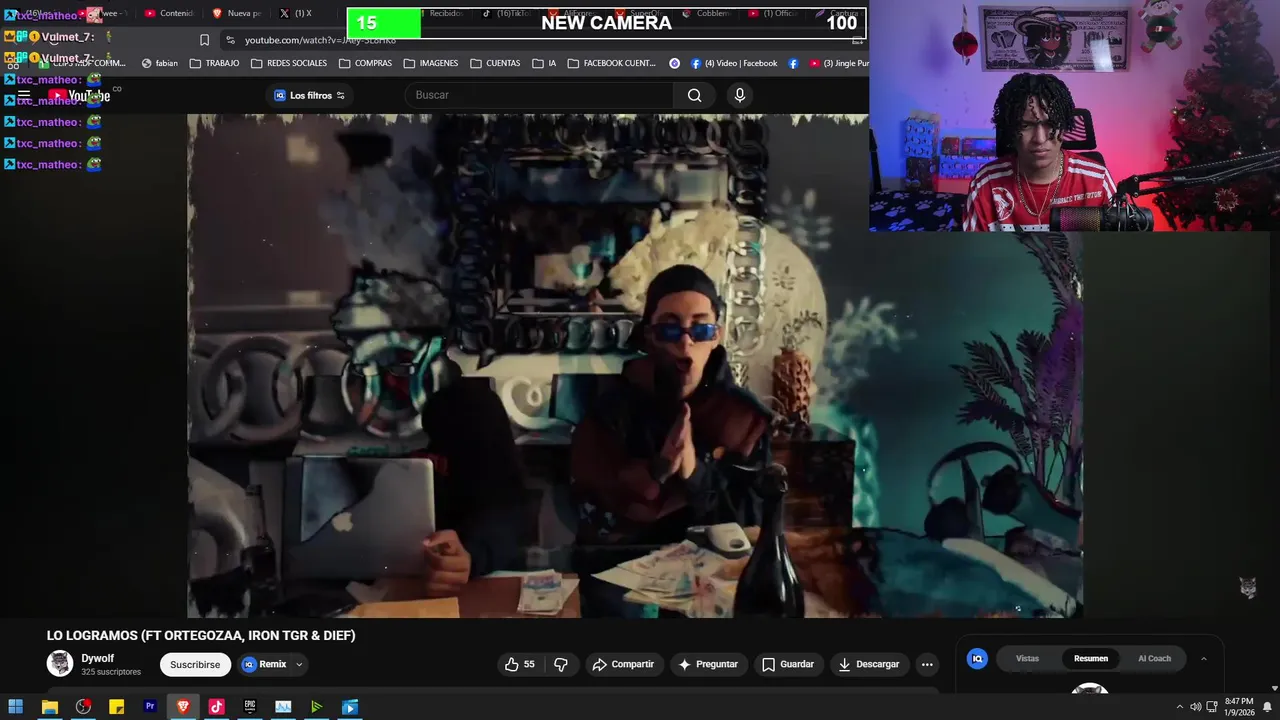Like the video with thumbs up
The width and height of the screenshot is (1280, 720).
[520, 664]
